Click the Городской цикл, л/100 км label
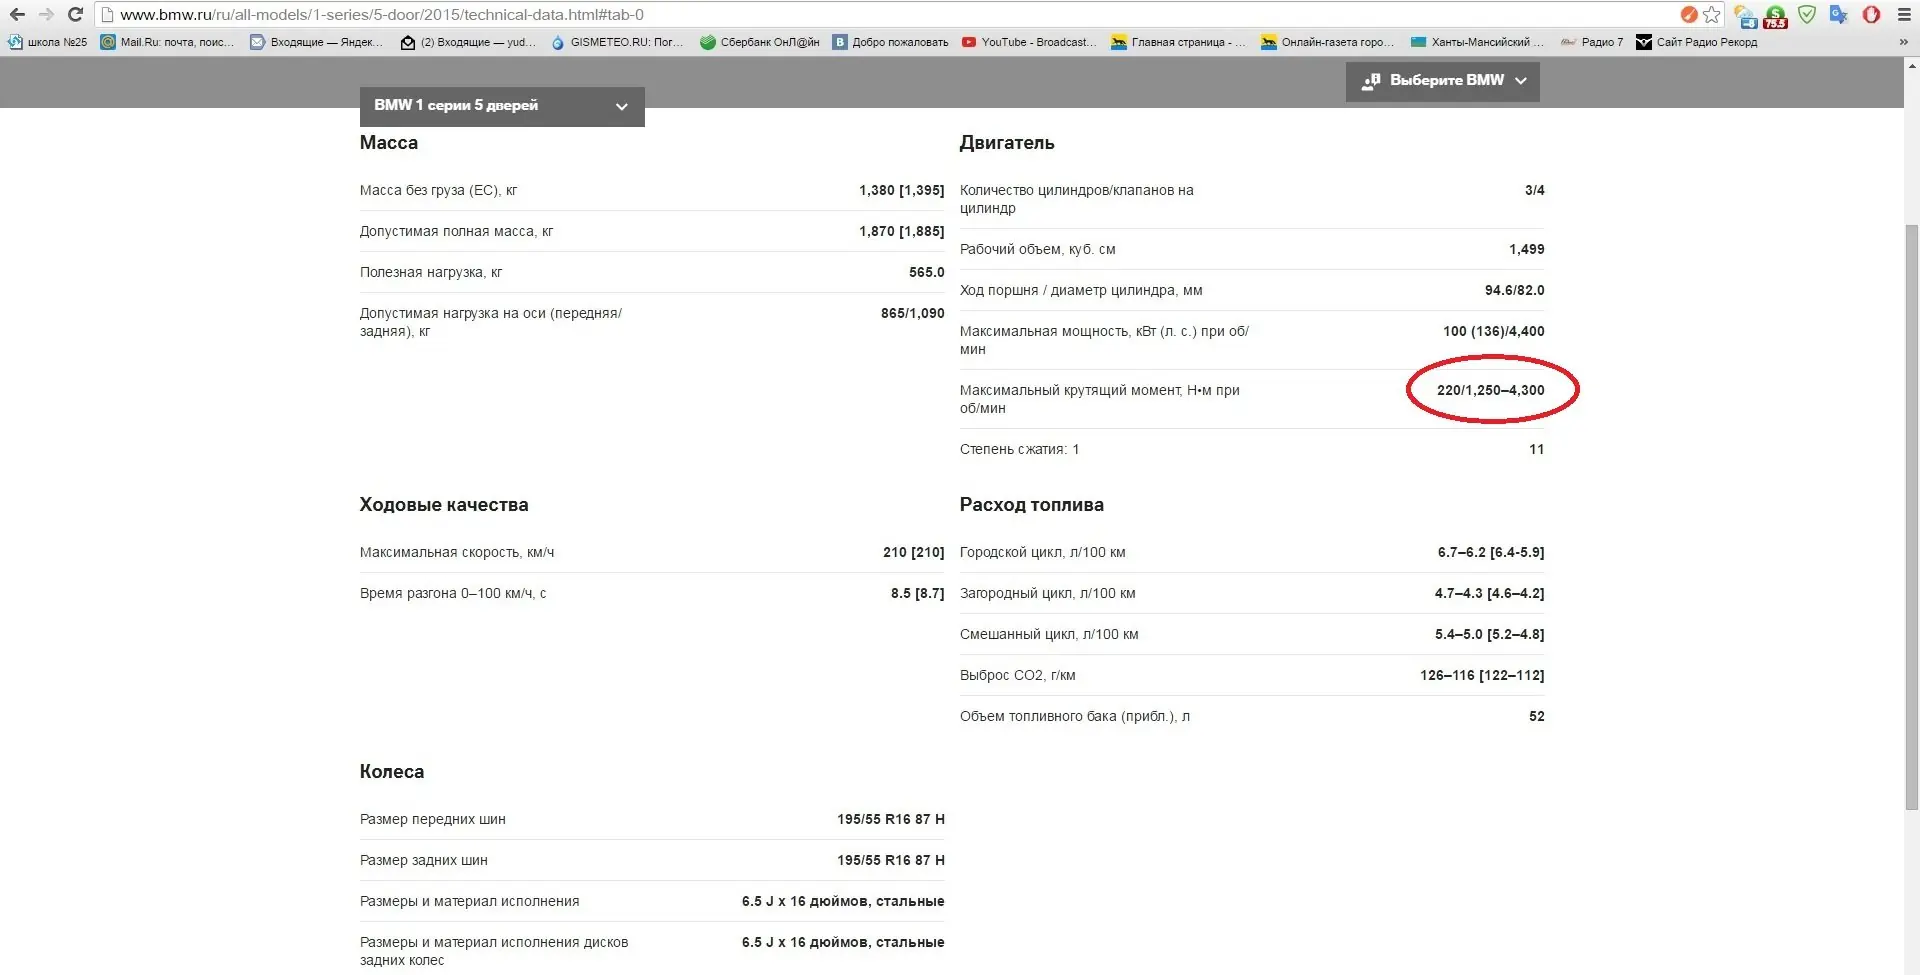The height and width of the screenshot is (975, 1920). tap(1043, 552)
